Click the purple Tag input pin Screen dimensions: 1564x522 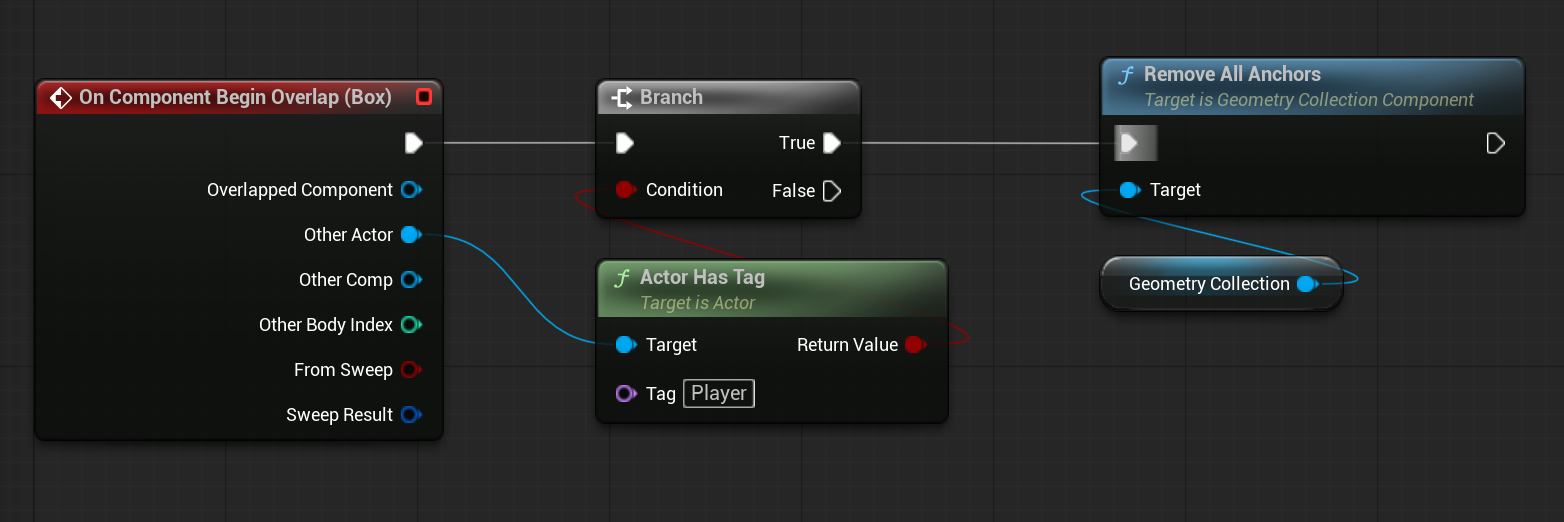625,394
